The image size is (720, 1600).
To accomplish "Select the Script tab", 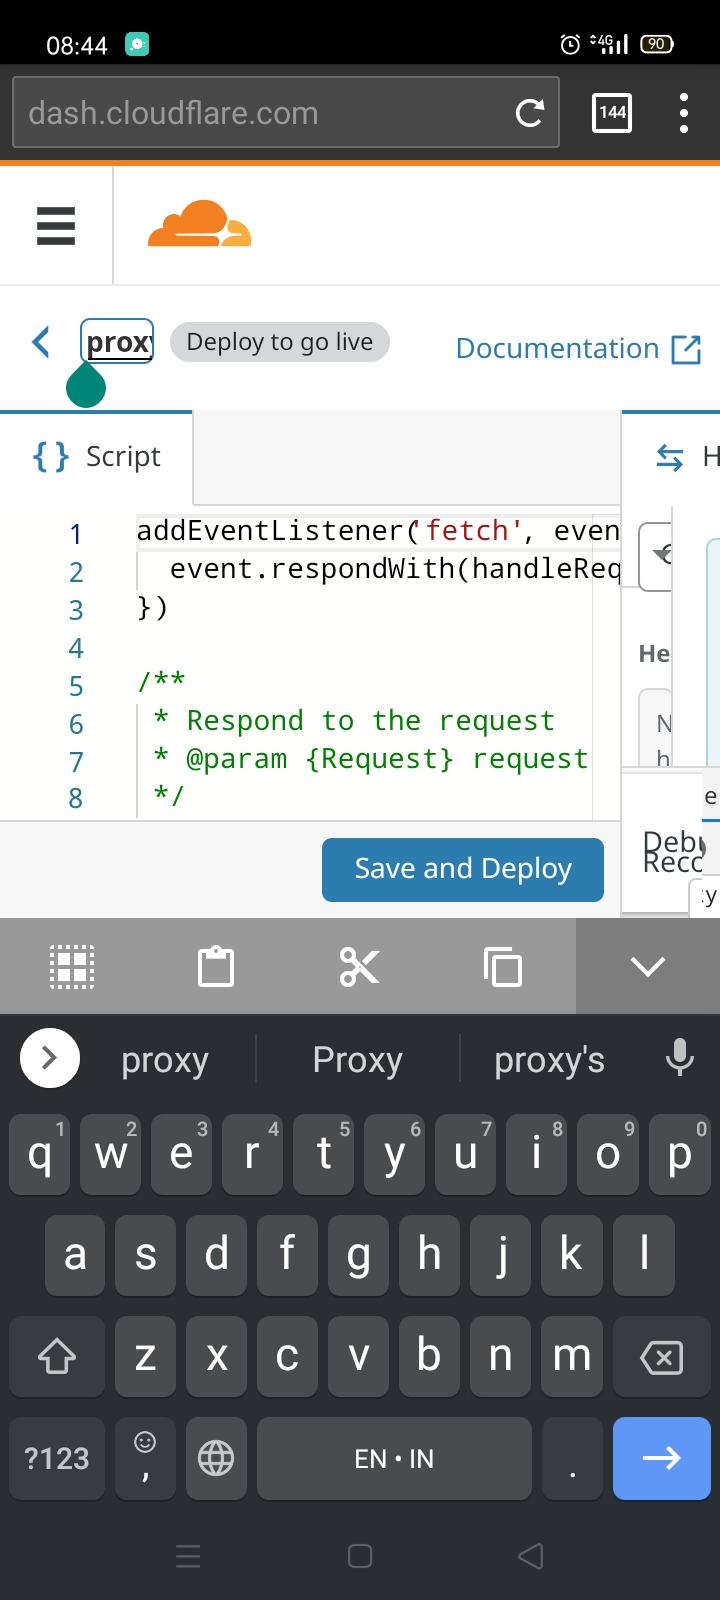I will pyautogui.click(x=97, y=457).
